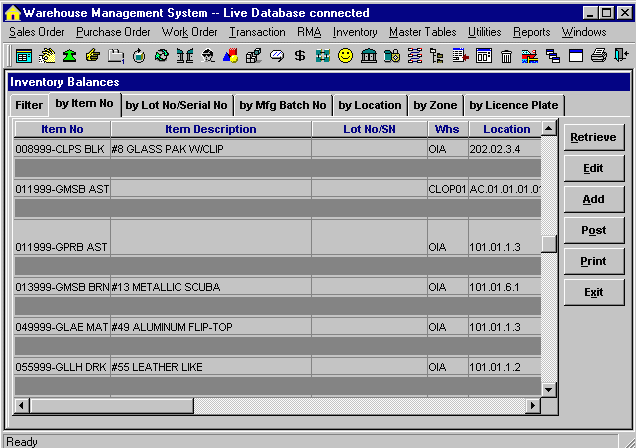Click the horizontal scrollbar right arrow
The width and height of the screenshot is (636, 448).
[x=532, y=405]
